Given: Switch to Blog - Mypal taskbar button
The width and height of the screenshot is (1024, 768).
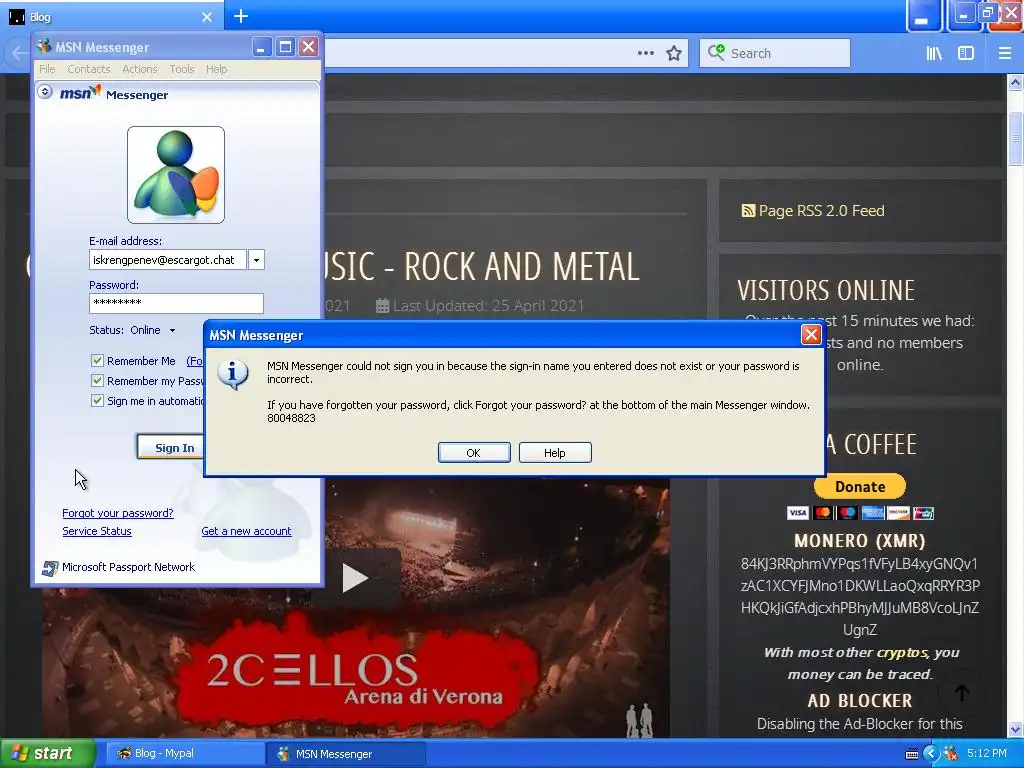Looking at the screenshot, I should pos(183,754).
